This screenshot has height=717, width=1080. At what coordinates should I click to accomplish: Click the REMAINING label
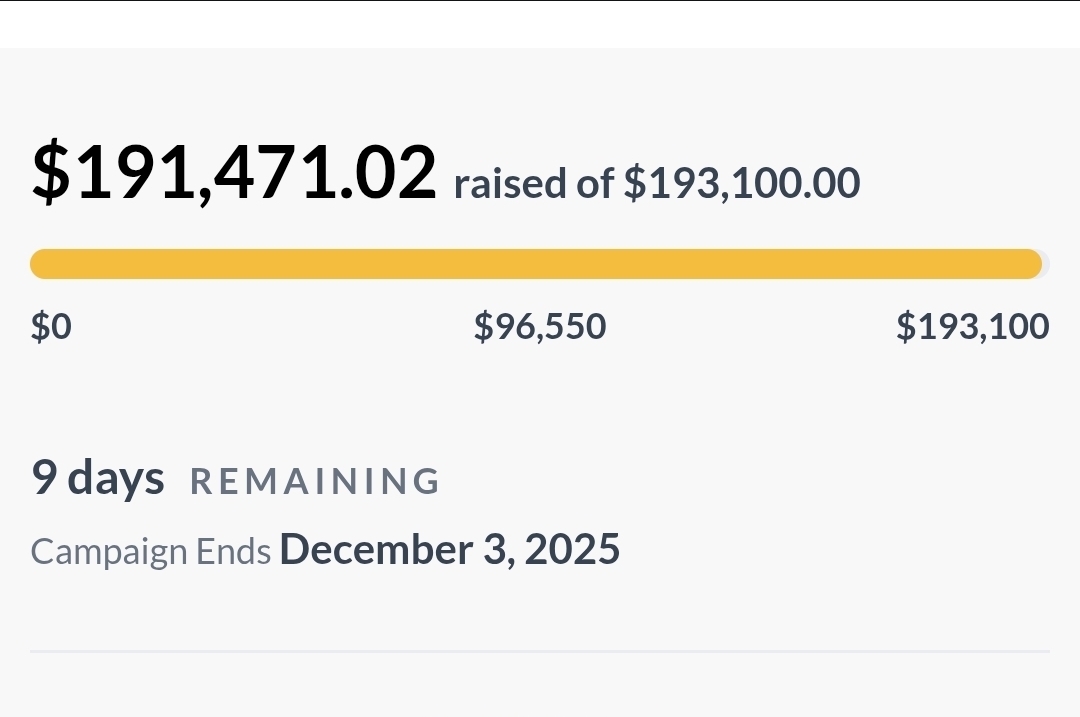(x=315, y=481)
